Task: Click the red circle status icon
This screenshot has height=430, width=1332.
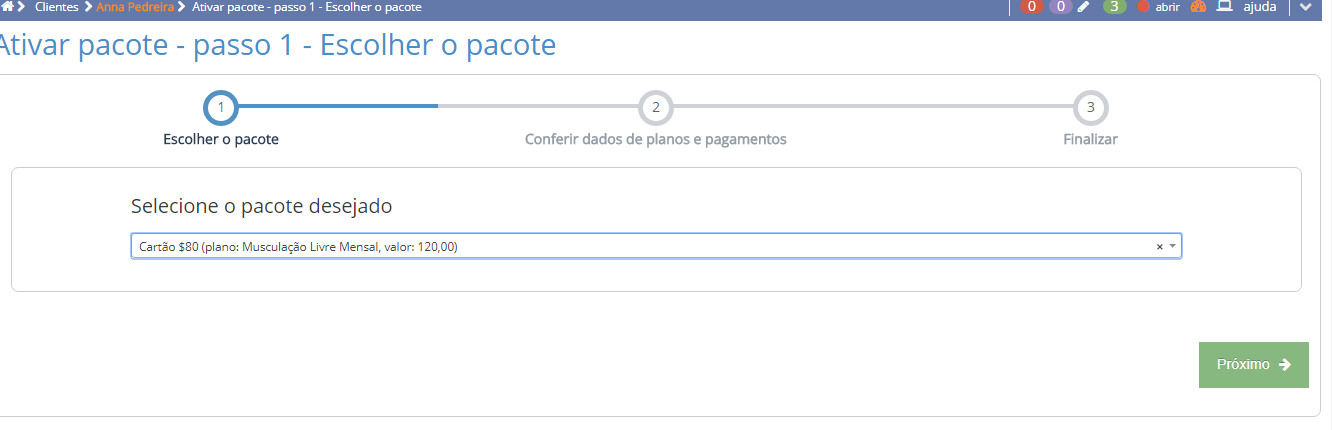Action: pos(1144,7)
